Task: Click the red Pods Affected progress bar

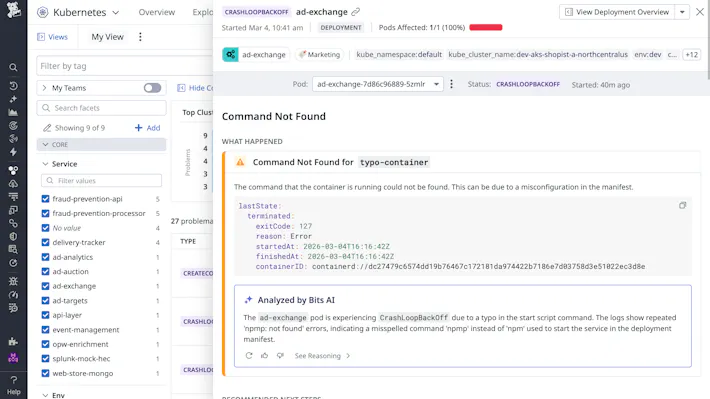Action: [x=486, y=28]
